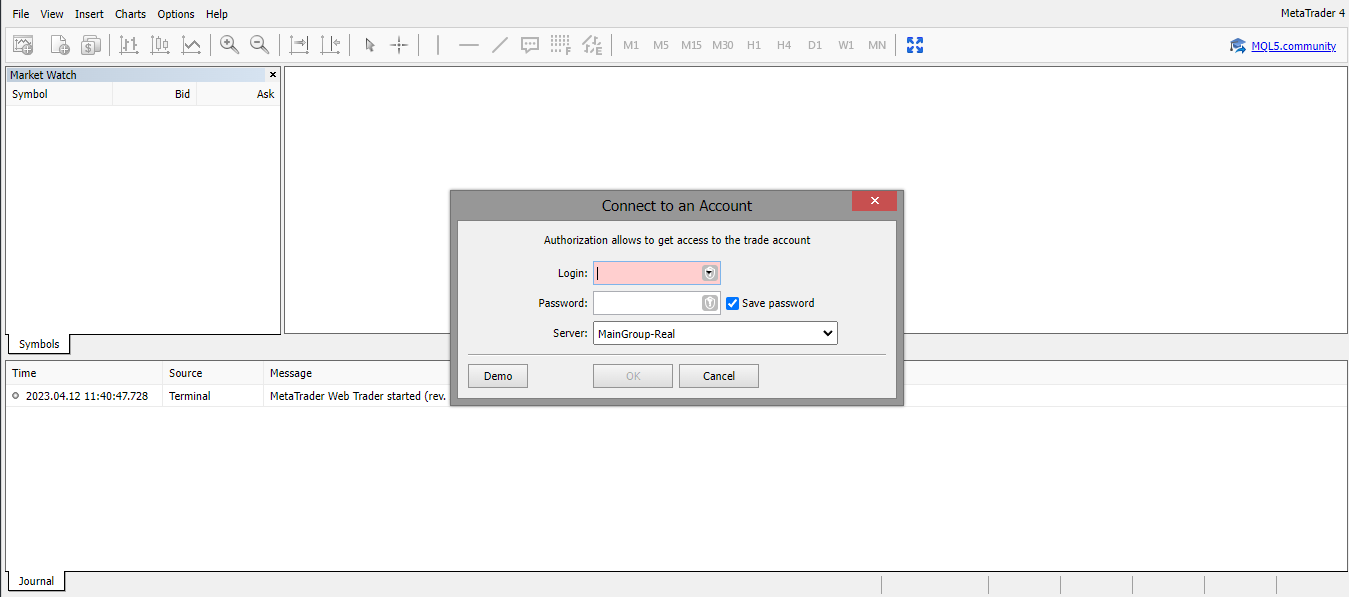Click the key icon in Password field
Screen dimensions: 1349x597
710,303
